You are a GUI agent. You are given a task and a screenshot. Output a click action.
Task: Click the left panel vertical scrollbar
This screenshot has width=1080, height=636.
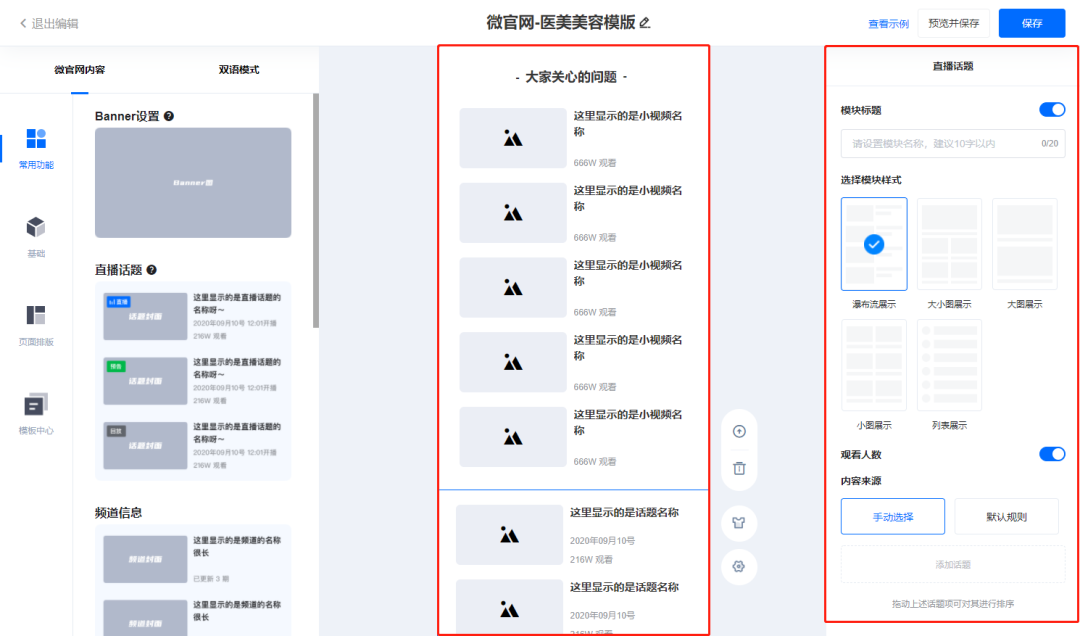tap(316, 210)
